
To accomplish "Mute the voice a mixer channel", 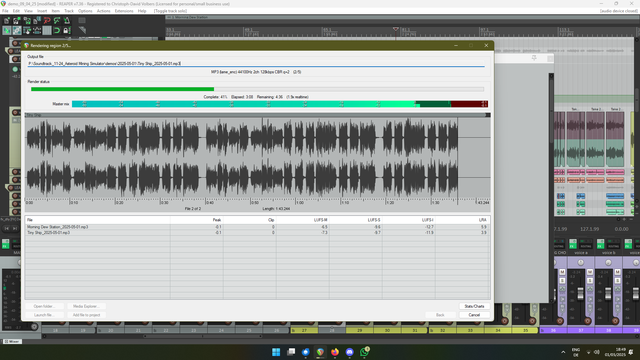I will click(590, 272).
